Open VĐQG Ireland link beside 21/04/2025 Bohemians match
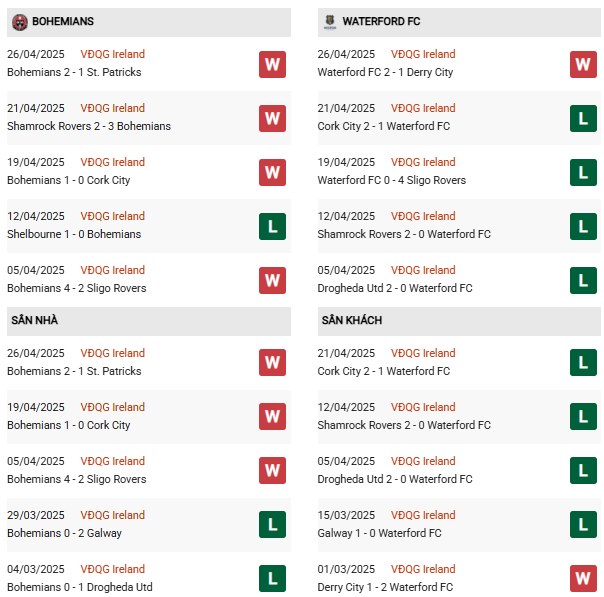The image size is (604, 597). [x=112, y=108]
